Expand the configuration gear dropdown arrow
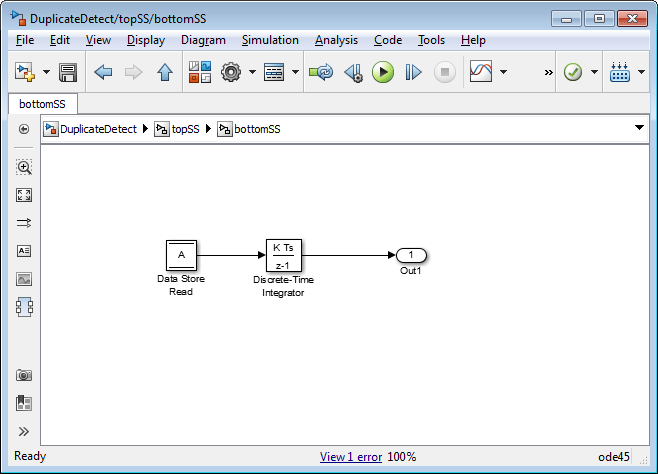 click(x=252, y=72)
